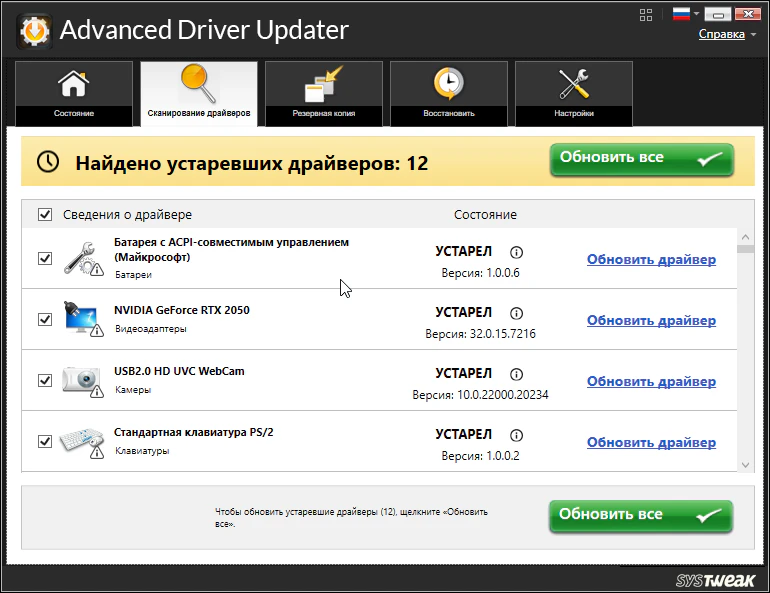
Task: Deselect the standard PS/2 keyboard driver checkbox
Action: [45, 441]
